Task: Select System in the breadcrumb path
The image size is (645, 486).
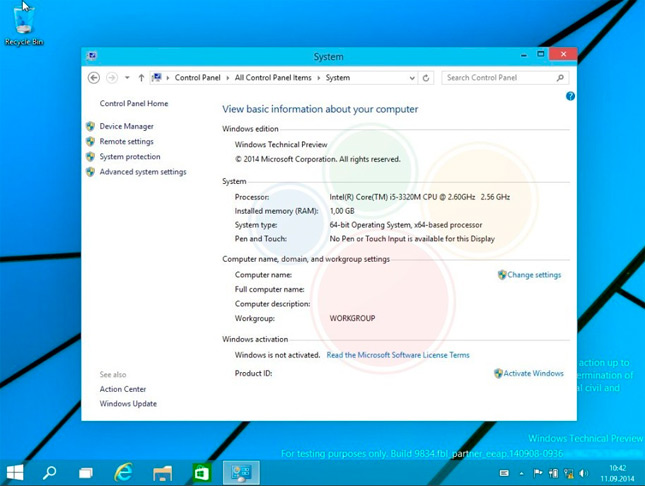Action: pyautogui.click(x=338, y=78)
